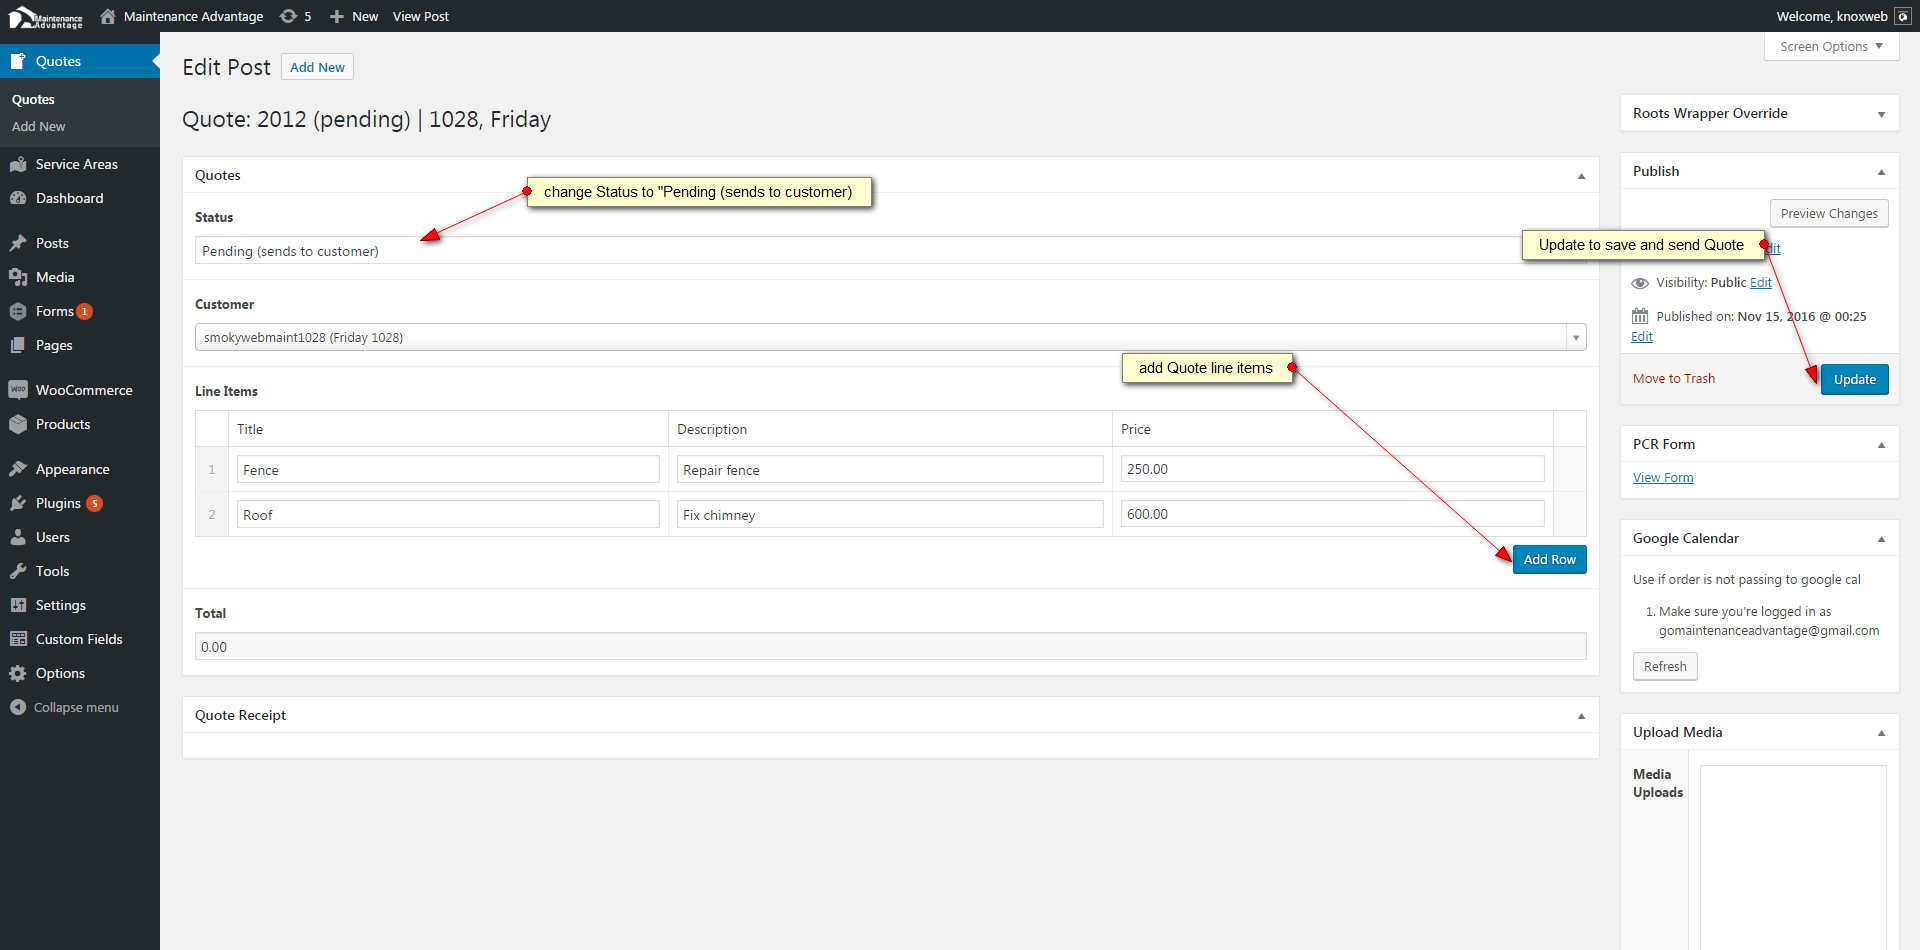Click the home icon in admin bar
The width and height of the screenshot is (1920, 950).
[108, 16]
